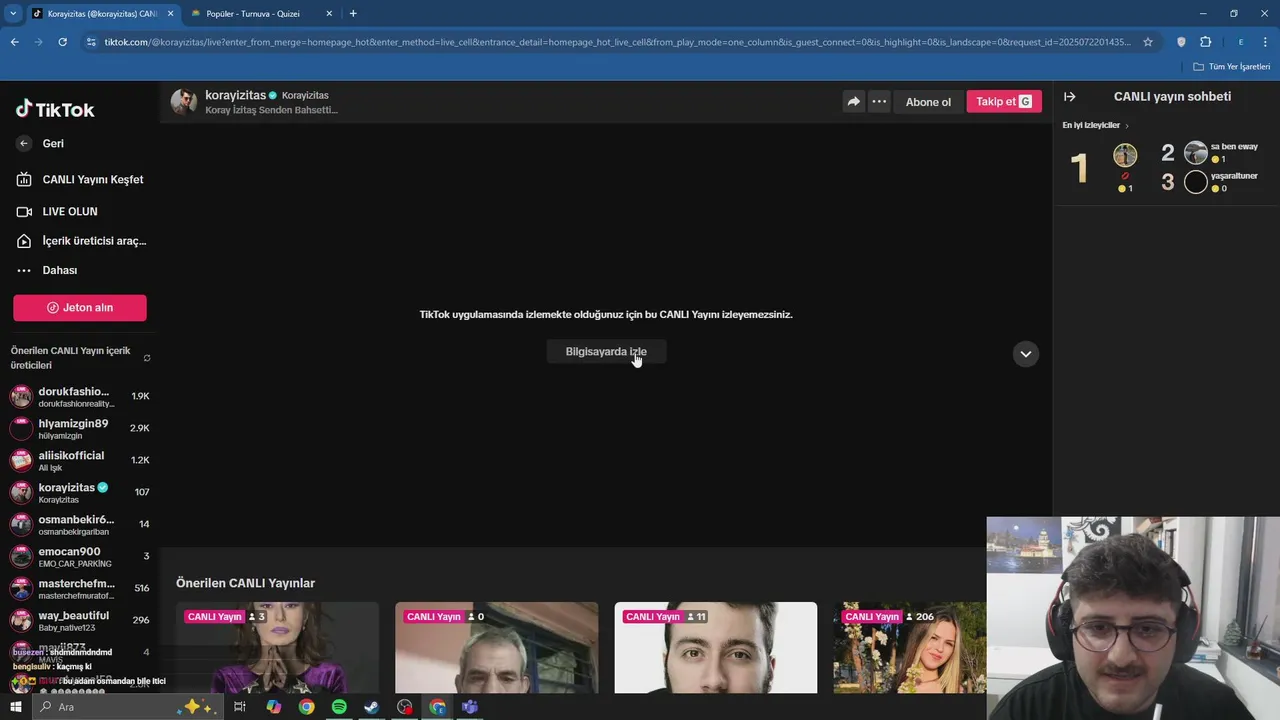Image resolution: width=1280 pixels, height=720 pixels.
Task: Click korayizitas username in stream header
Action: pos(235,95)
